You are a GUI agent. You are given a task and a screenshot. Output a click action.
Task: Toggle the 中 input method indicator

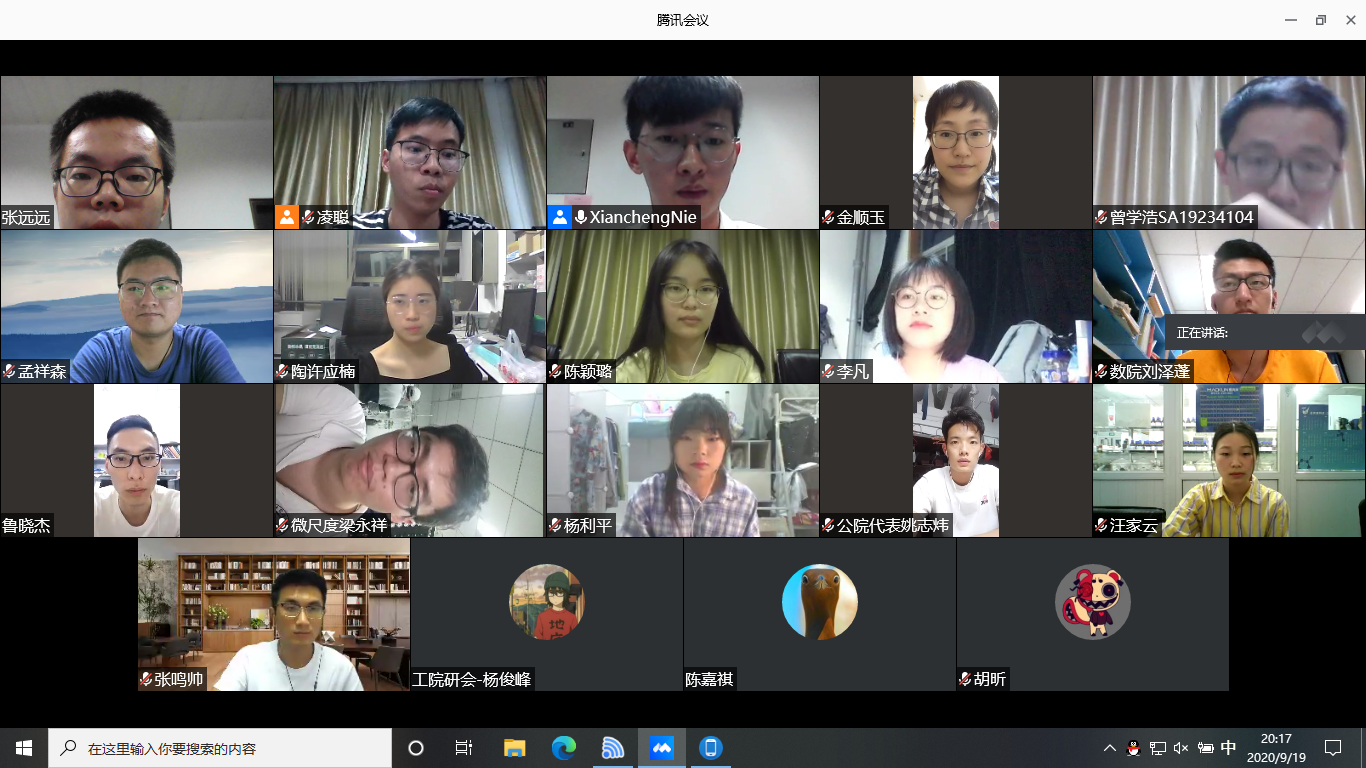pyautogui.click(x=1229, y=748)
